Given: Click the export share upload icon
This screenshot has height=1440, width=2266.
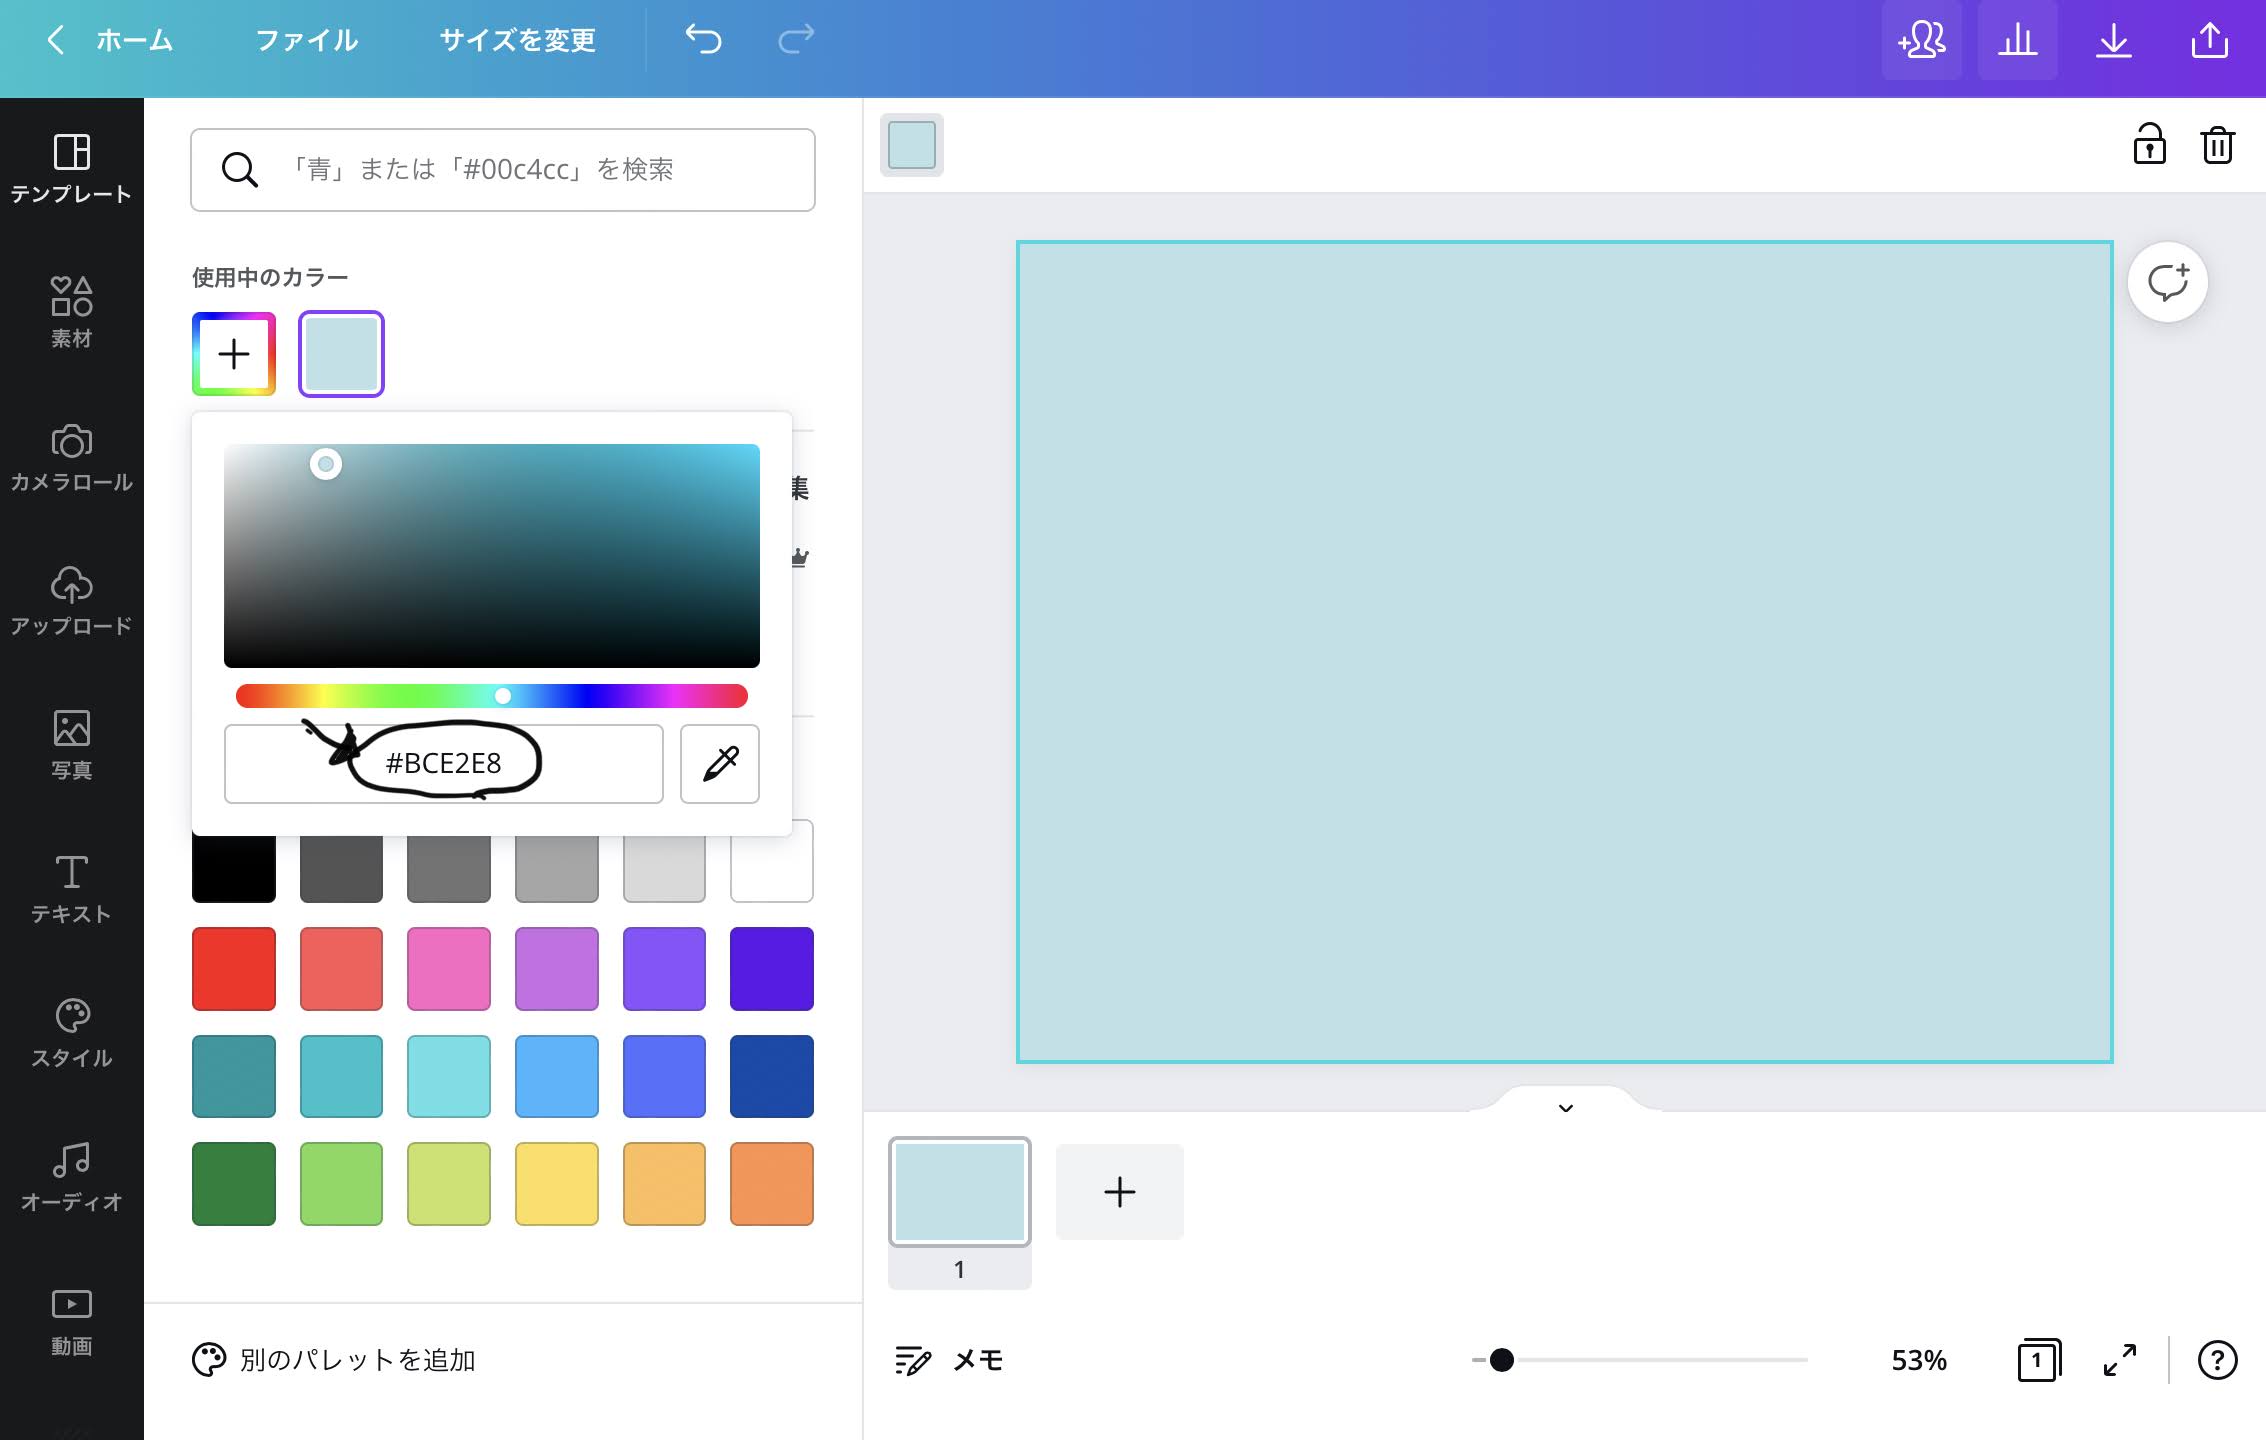Looking at the screenshot, I should (x=2209, y=41).
